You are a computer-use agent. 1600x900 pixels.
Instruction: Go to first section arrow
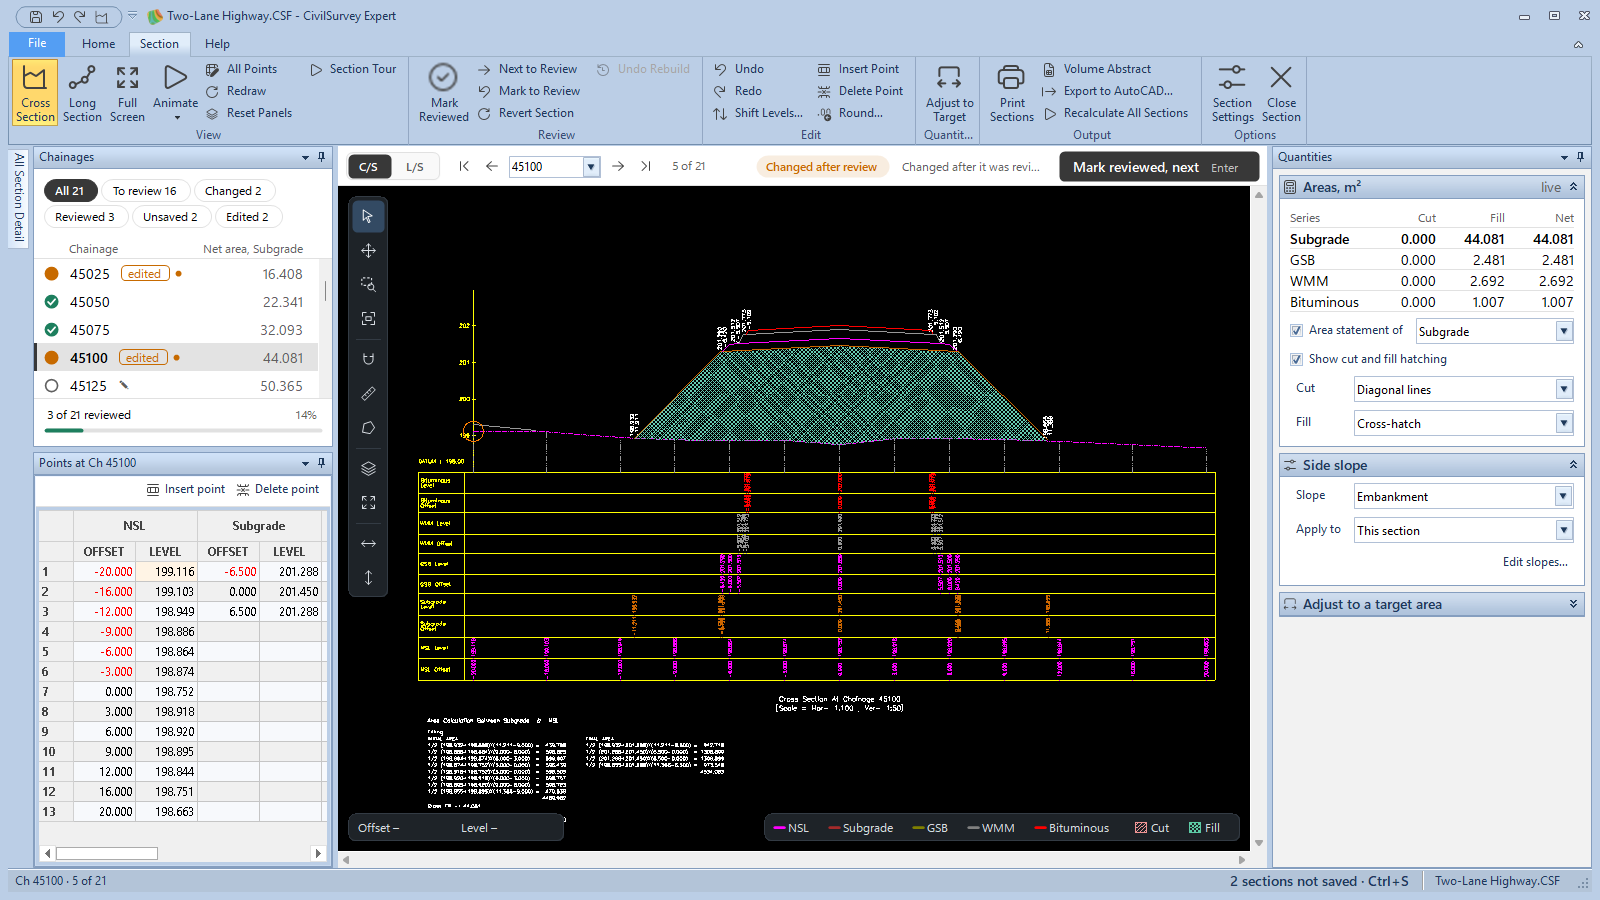(464, 166)
